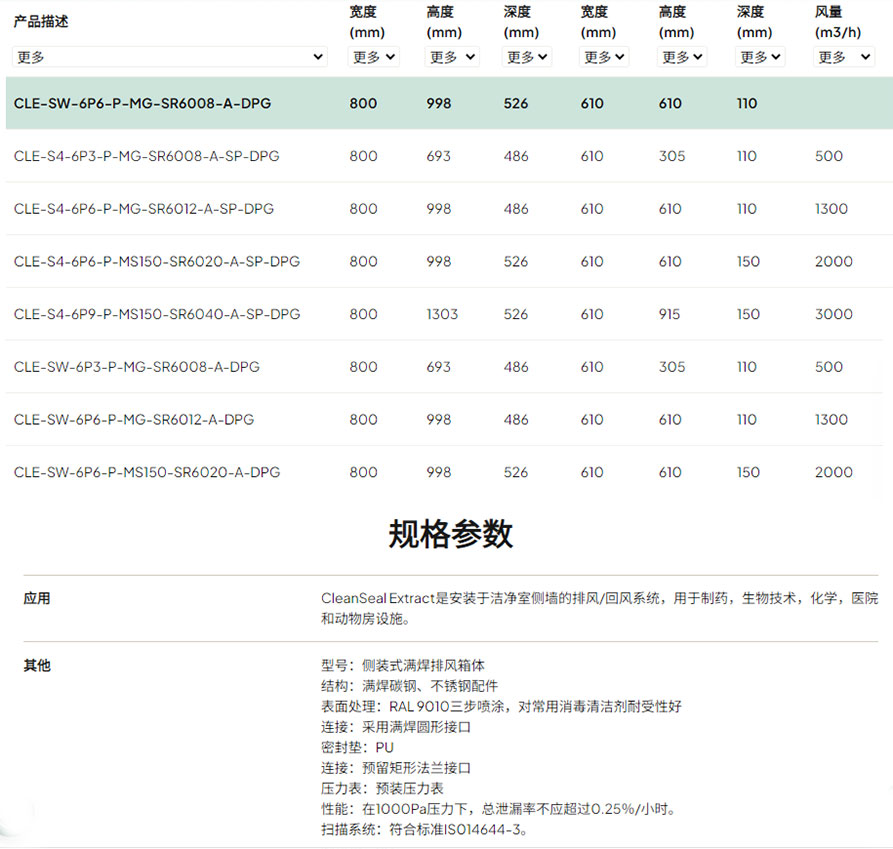Click airflow 2000 in CLE-S4-6P6-P-MS150-SR6020-A-SP-DPG row
Viewport: 893px width, 849px height.
(834, 261)
